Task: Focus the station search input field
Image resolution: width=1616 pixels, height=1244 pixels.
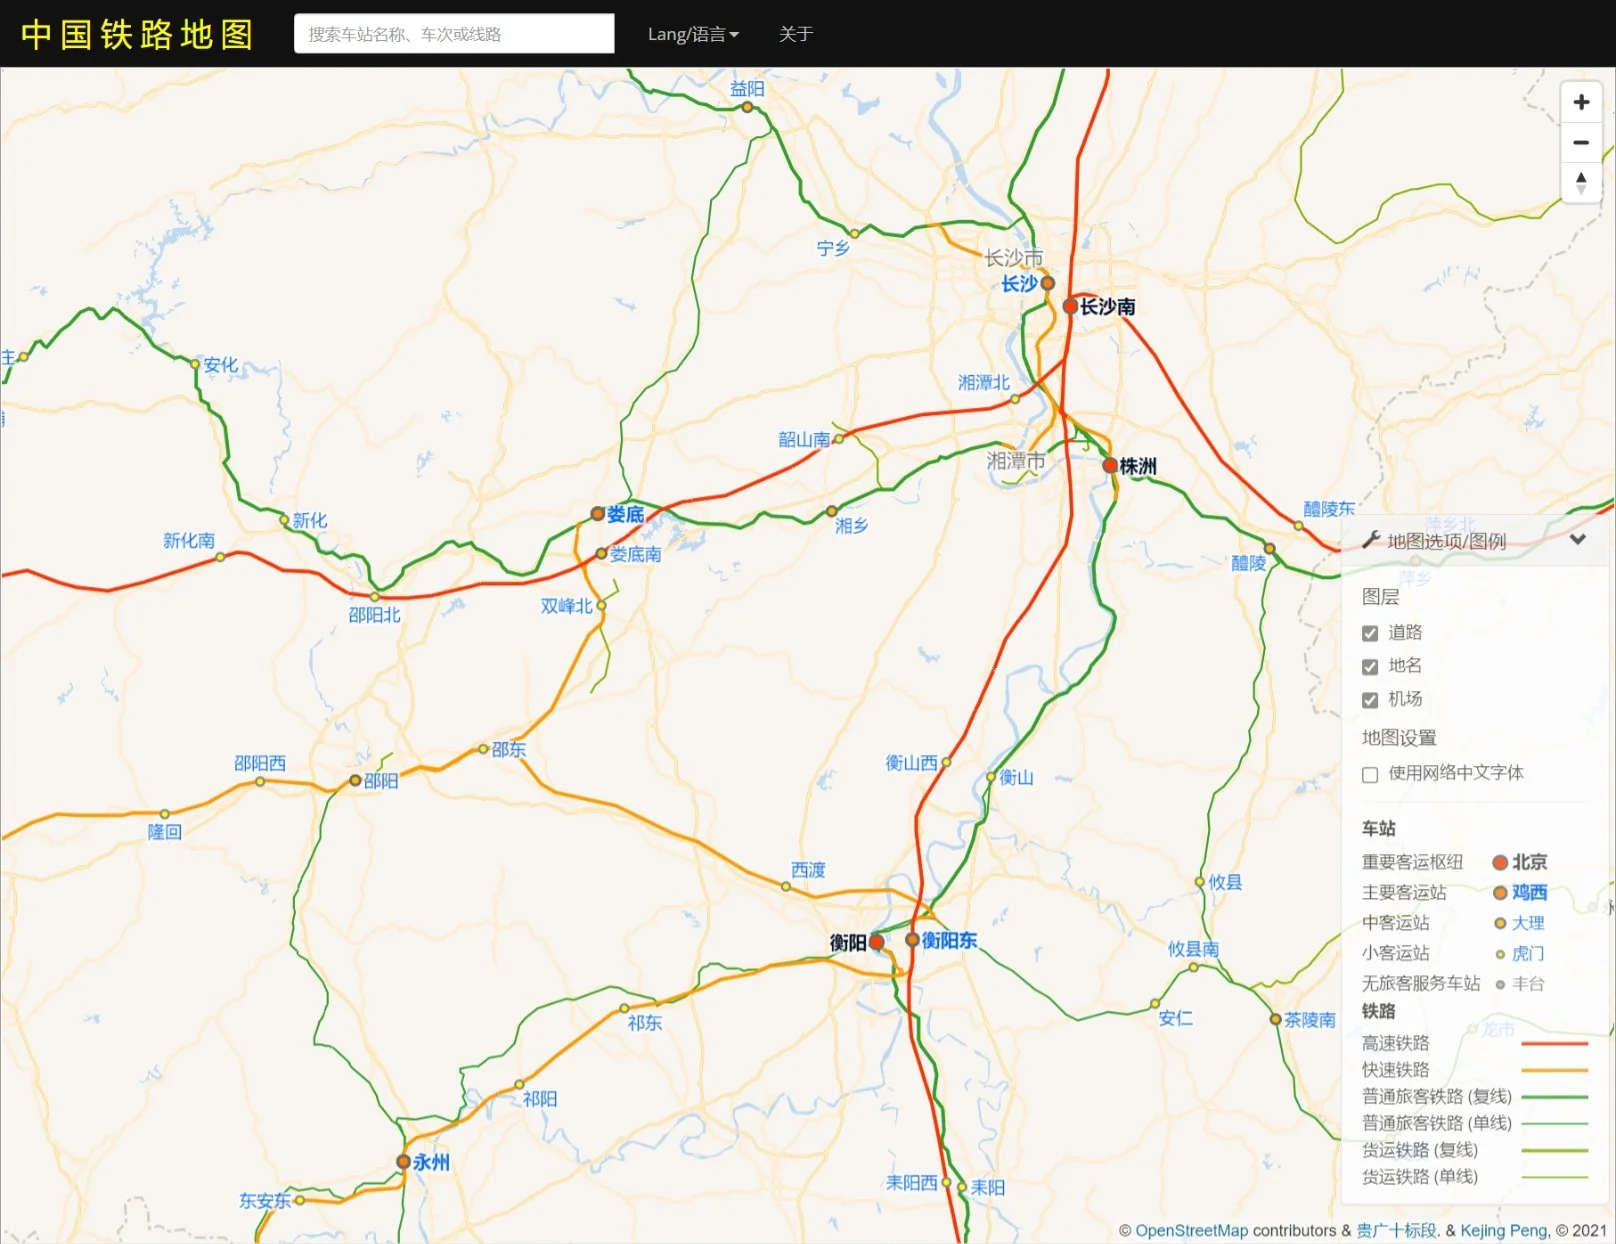Action: point(454,34)
